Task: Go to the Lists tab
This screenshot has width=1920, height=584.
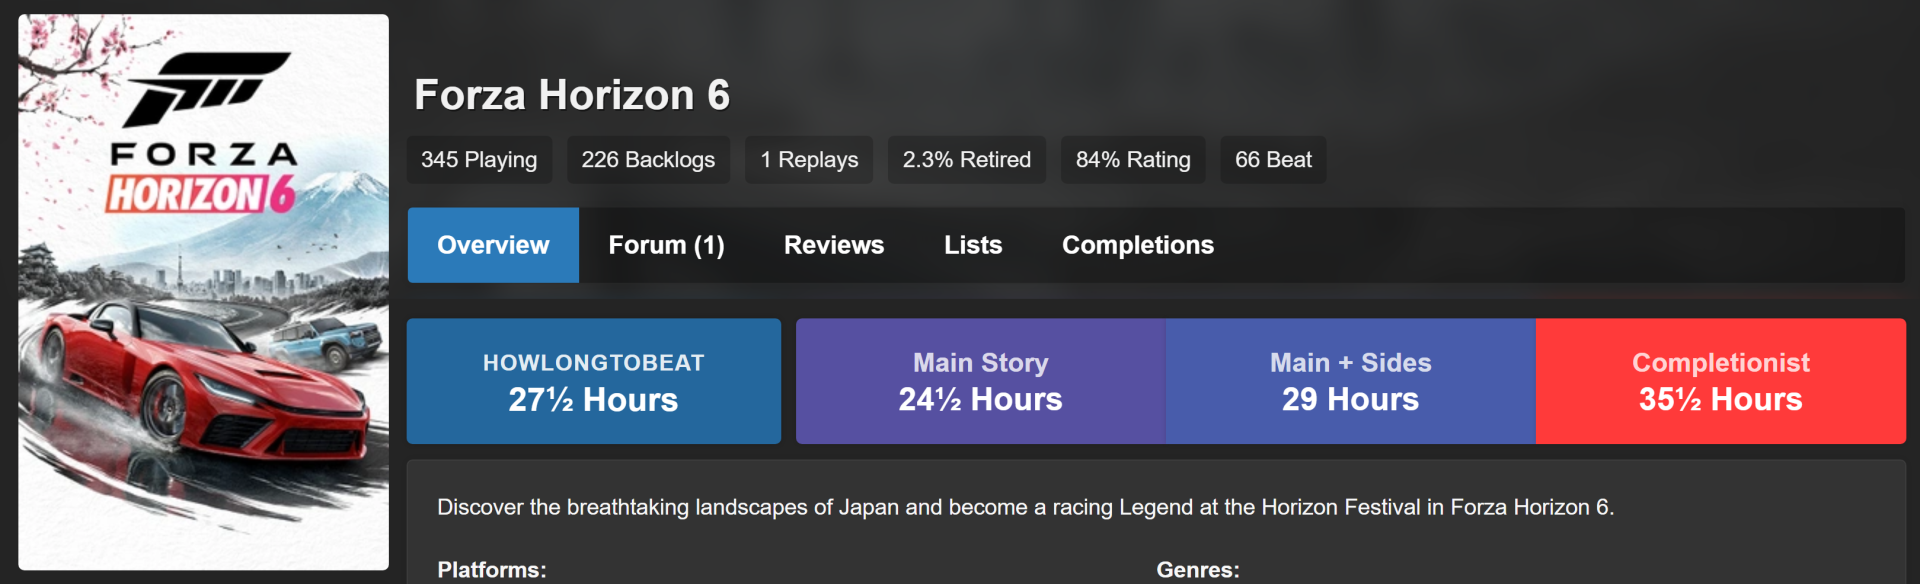Action: click(x=973, y=245)
